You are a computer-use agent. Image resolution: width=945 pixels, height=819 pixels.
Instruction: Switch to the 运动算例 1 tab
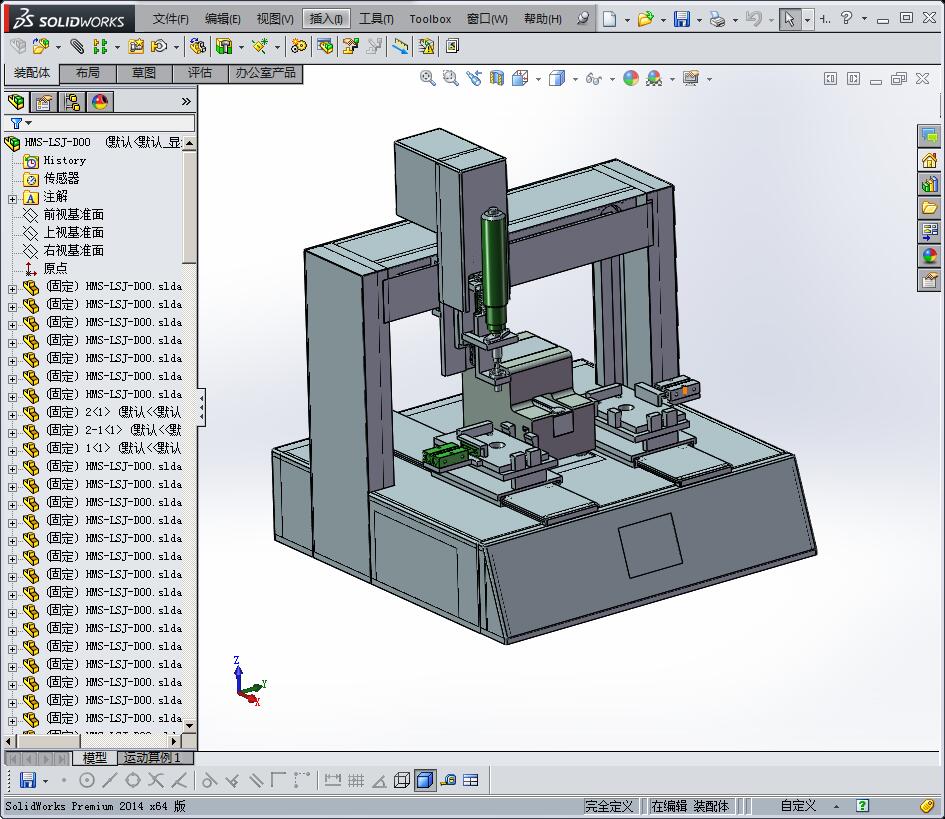[152, 758]
